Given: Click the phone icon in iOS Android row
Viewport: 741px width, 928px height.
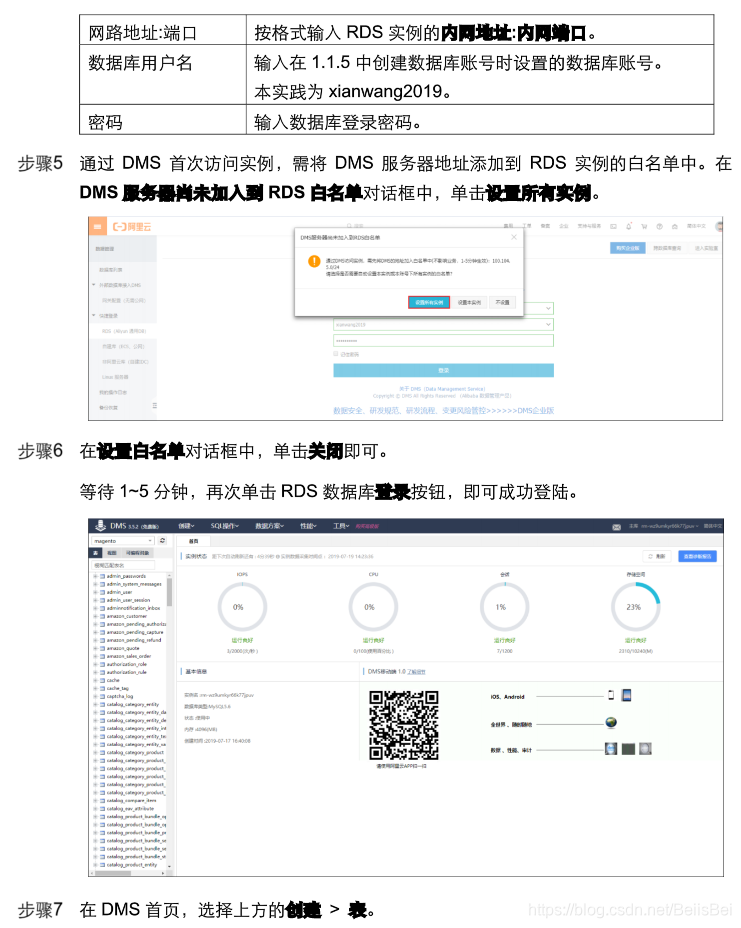Looking at the screenshot, I should pos(611,695).
